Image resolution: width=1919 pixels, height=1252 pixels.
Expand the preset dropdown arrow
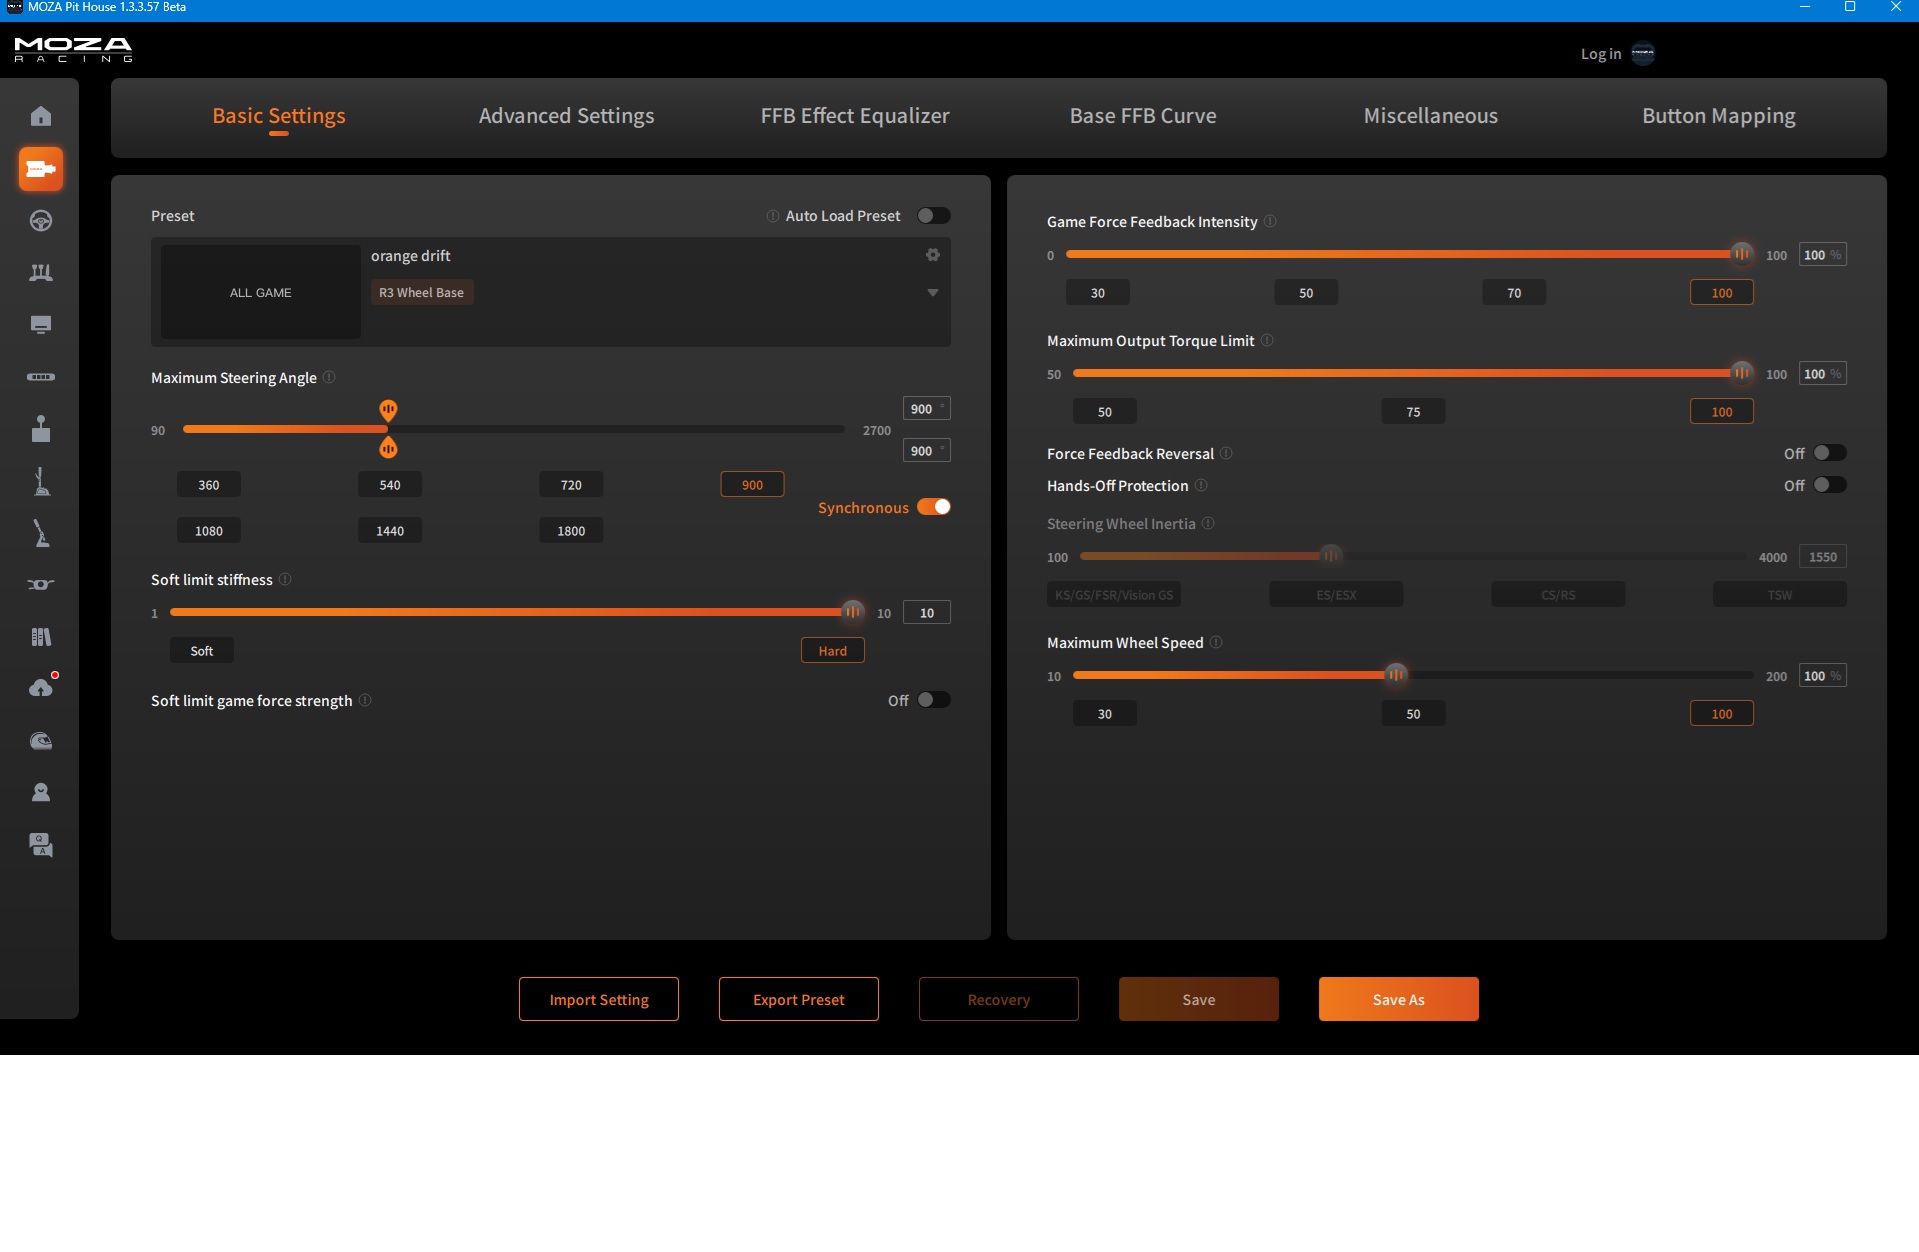[933, 293]
